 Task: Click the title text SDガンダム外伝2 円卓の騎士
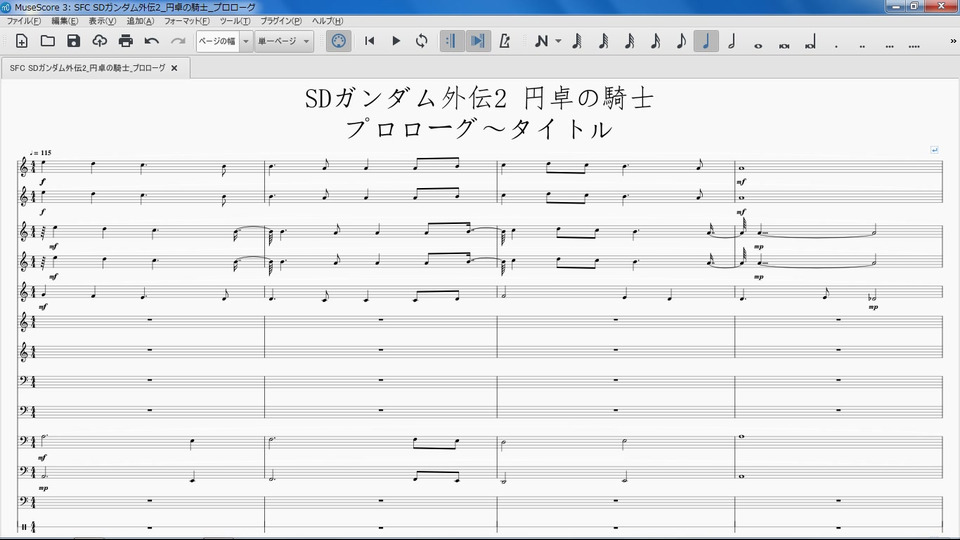479,98
